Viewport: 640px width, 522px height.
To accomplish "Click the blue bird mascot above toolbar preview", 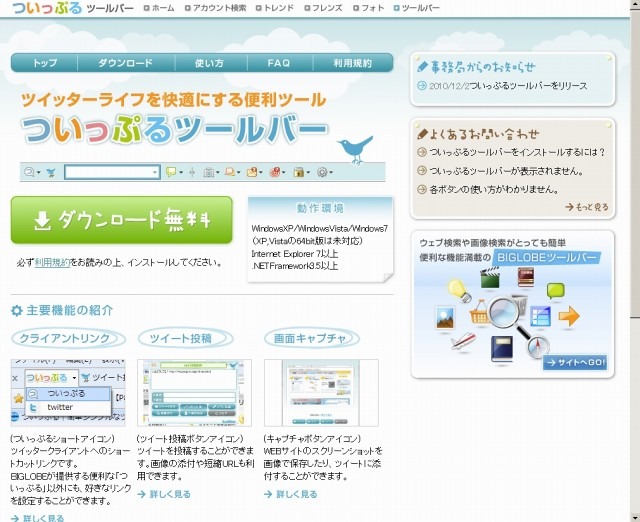I will point(355,149).
